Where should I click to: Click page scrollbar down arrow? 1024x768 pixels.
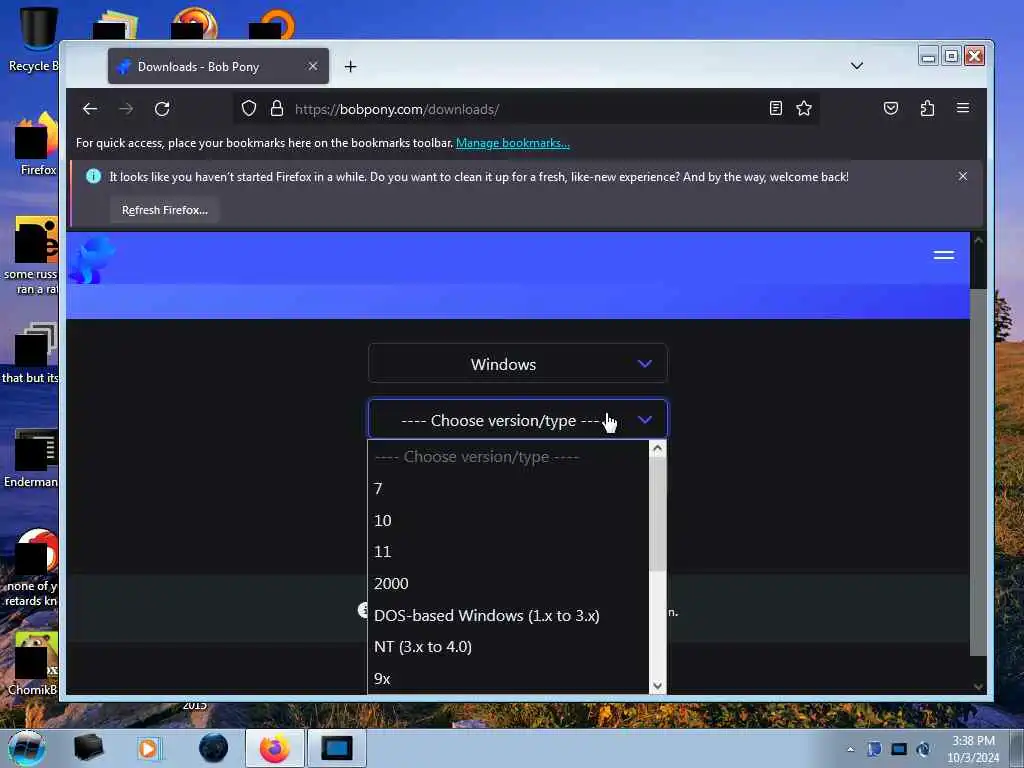click(978, 686)
